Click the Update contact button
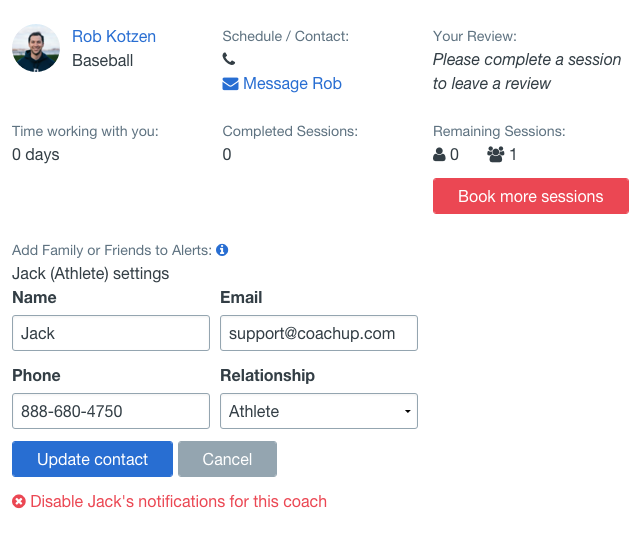Viewport: 641px width, 538px height. (92, 459)
